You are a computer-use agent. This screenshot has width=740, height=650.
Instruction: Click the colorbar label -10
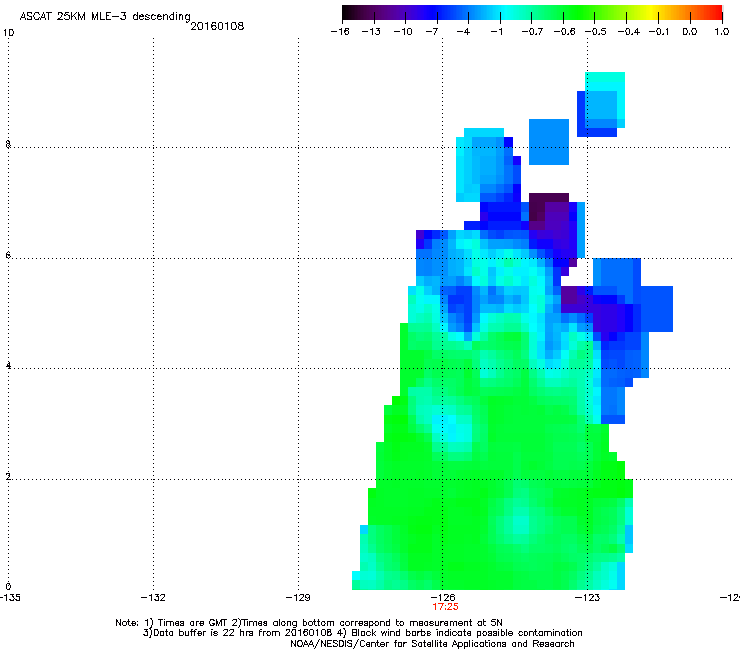[x=403, y=32]
